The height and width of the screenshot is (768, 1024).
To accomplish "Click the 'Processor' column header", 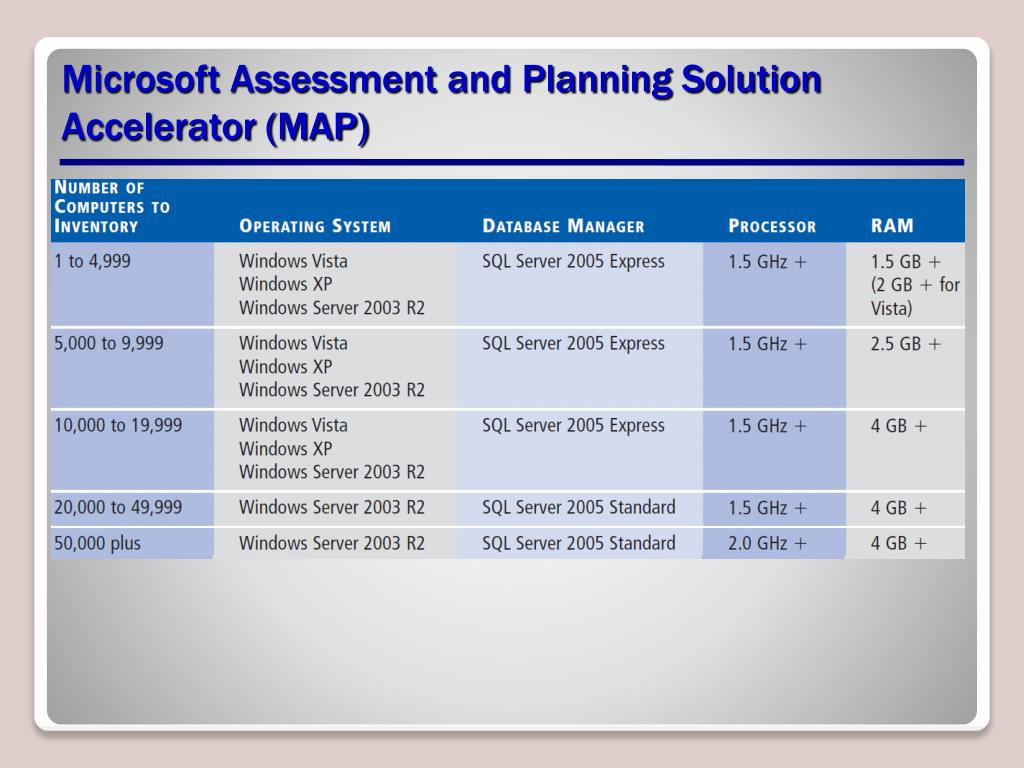I will [x=772, y=226].
